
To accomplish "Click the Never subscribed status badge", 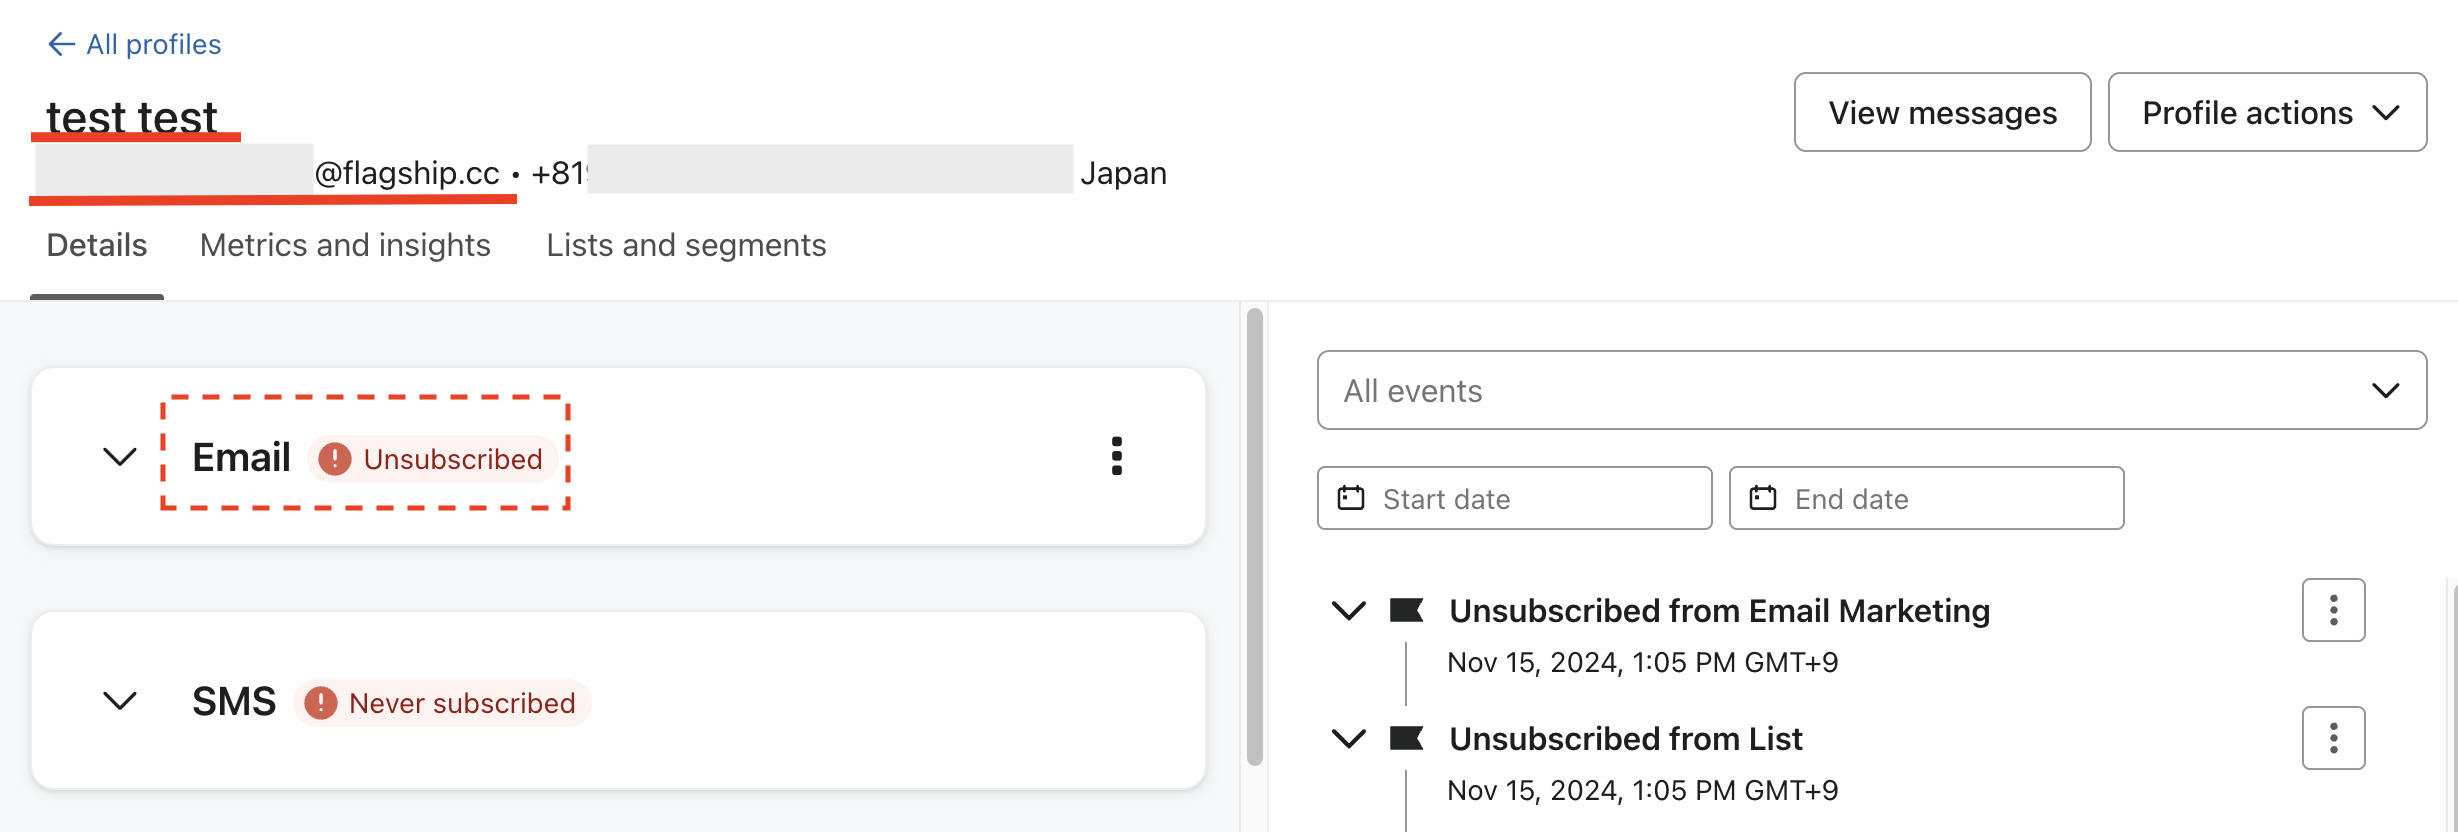I will (x=442, y=703).
